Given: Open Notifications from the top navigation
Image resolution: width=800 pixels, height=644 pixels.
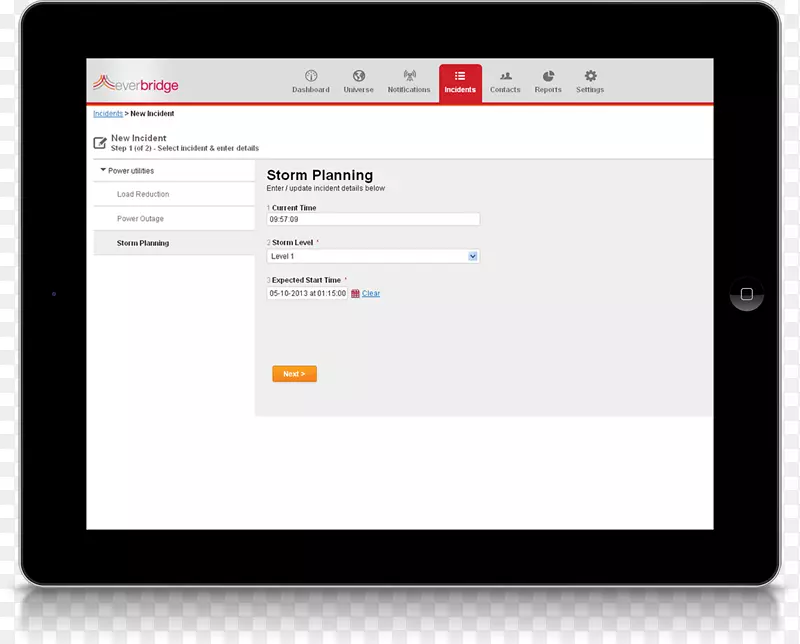Looking at the screenshot, I should tap(409, 81).
